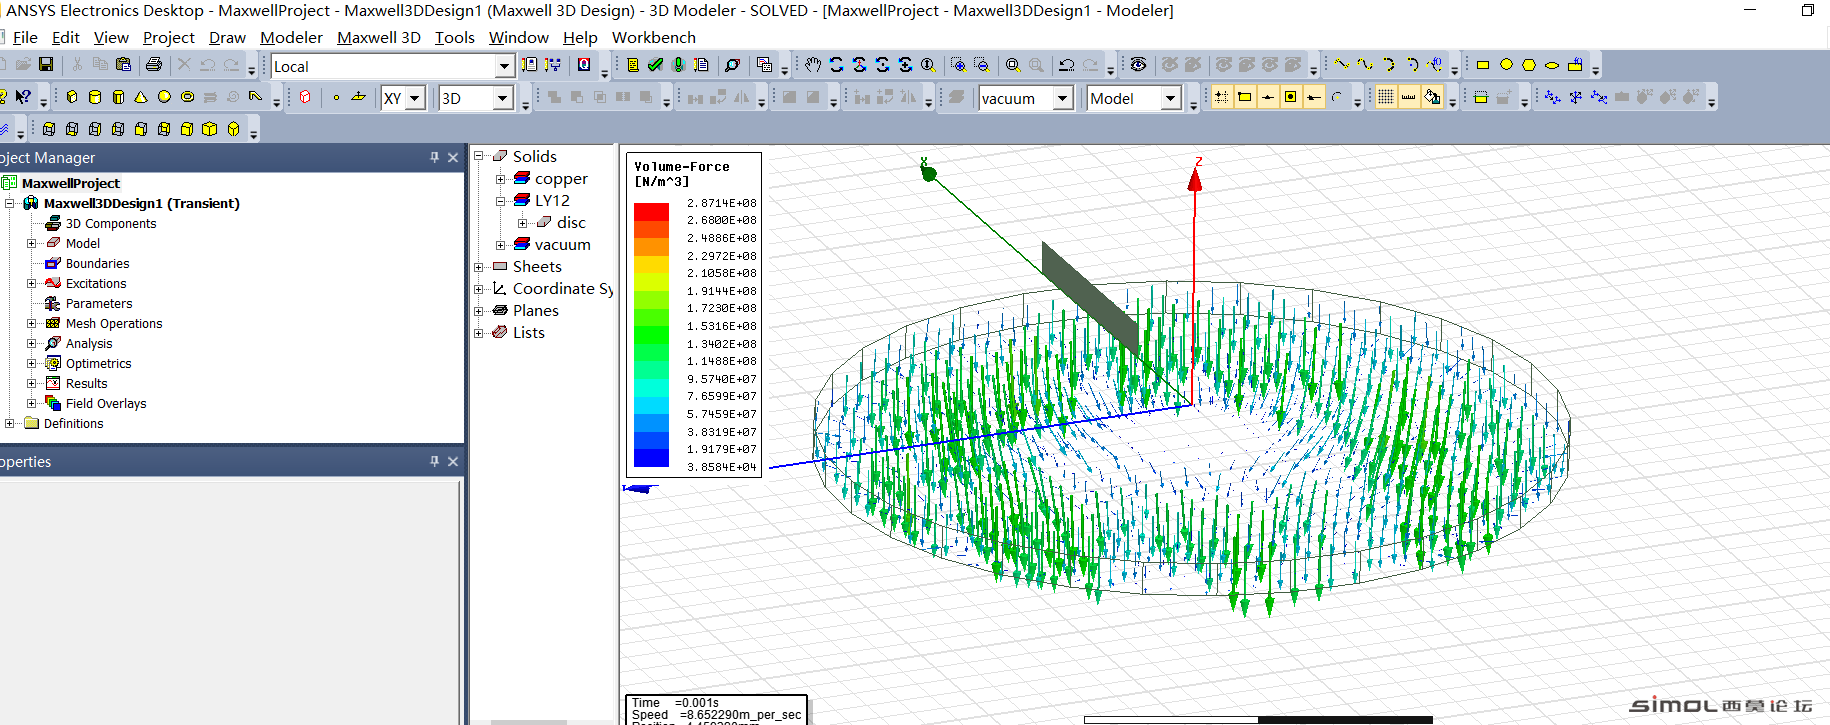Image resolution: width=1830 pixels, height=725 pixels.
Task: Select the Parameters tree item
Action: pyautogui.click(x=99, y=303)
